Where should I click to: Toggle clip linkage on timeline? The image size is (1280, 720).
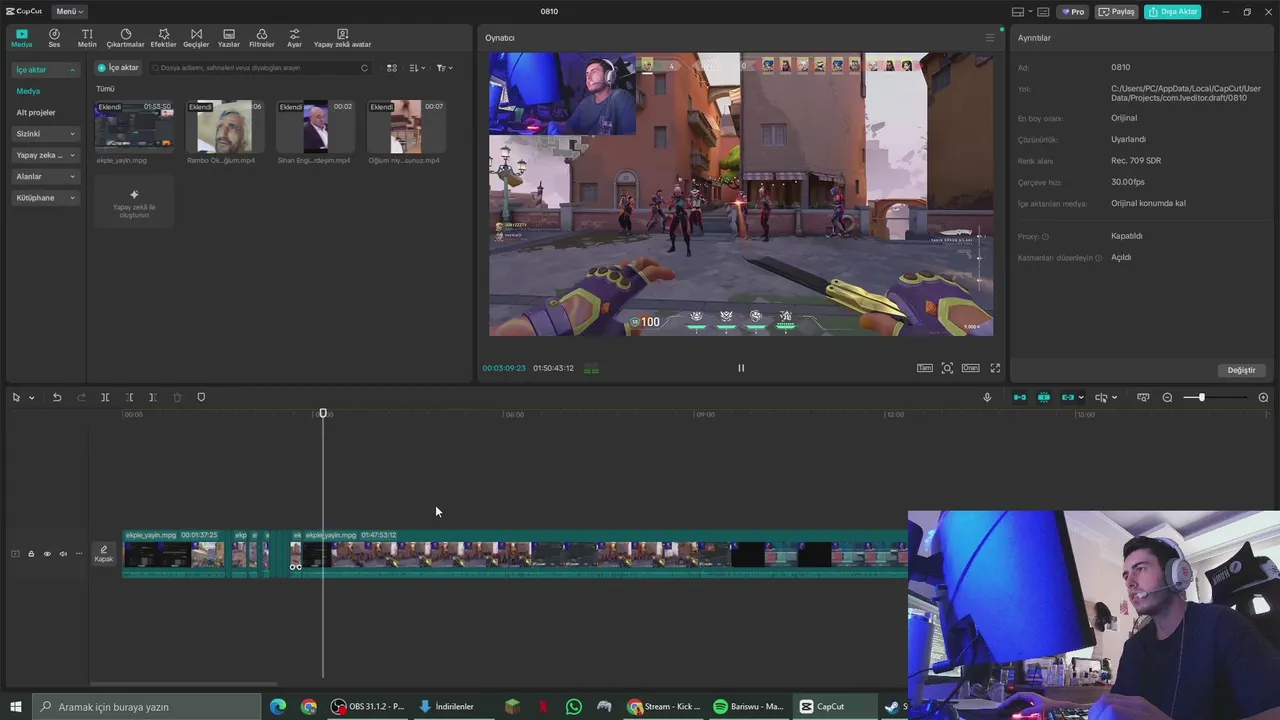[1068, 398]
